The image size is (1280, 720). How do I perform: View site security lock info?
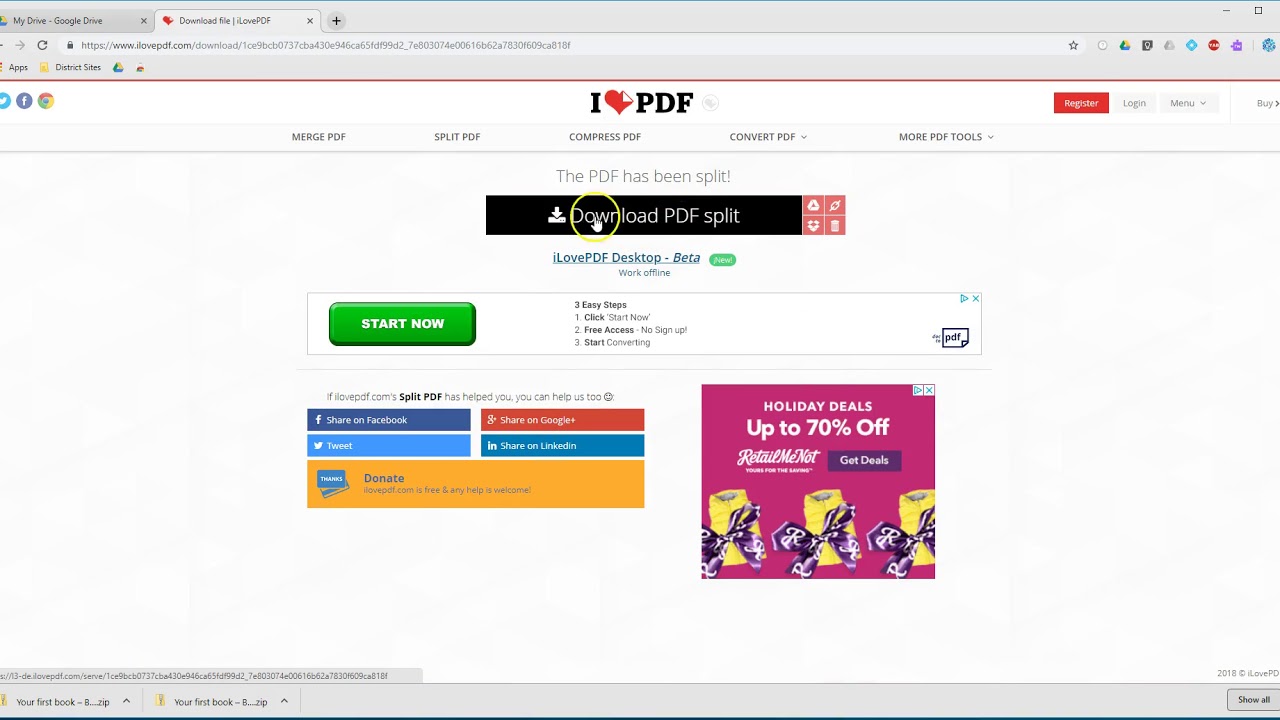point(70,45)
